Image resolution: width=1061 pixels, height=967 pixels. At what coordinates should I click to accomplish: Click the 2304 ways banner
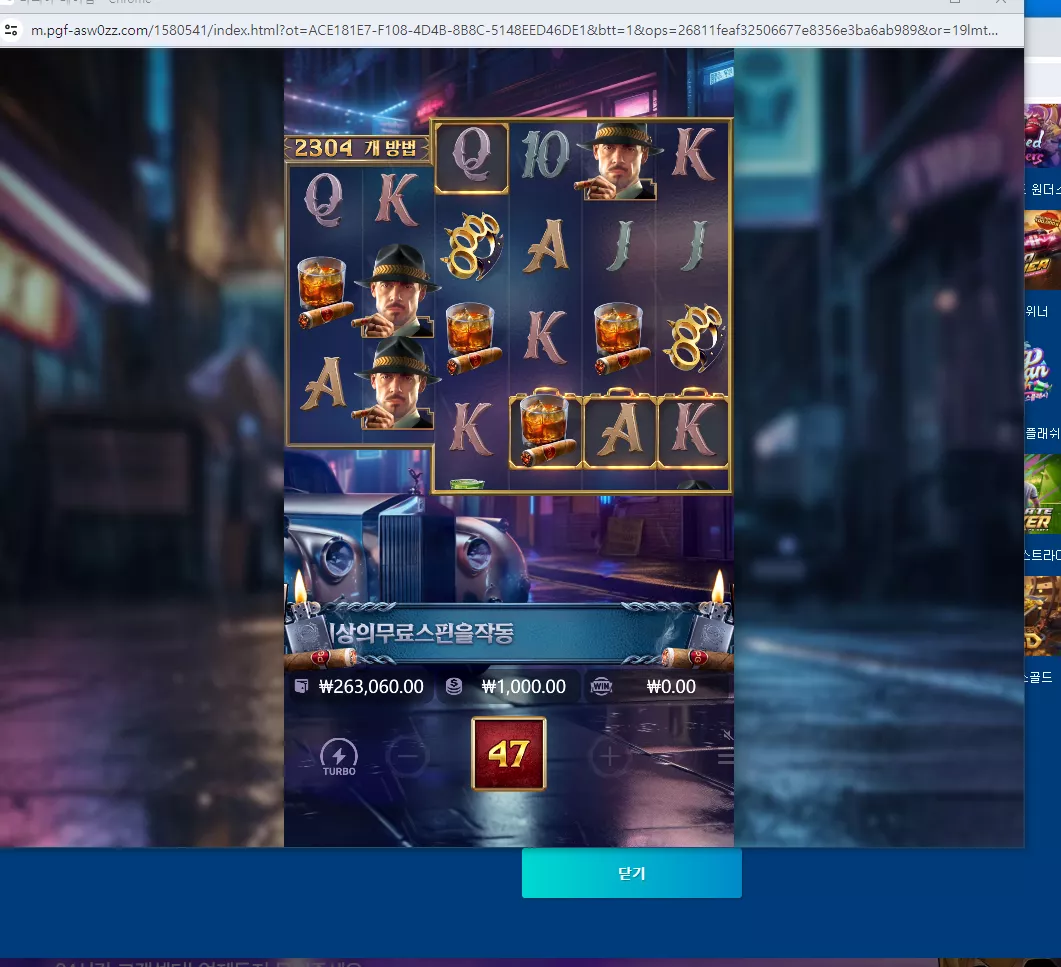tap(357, 148)
